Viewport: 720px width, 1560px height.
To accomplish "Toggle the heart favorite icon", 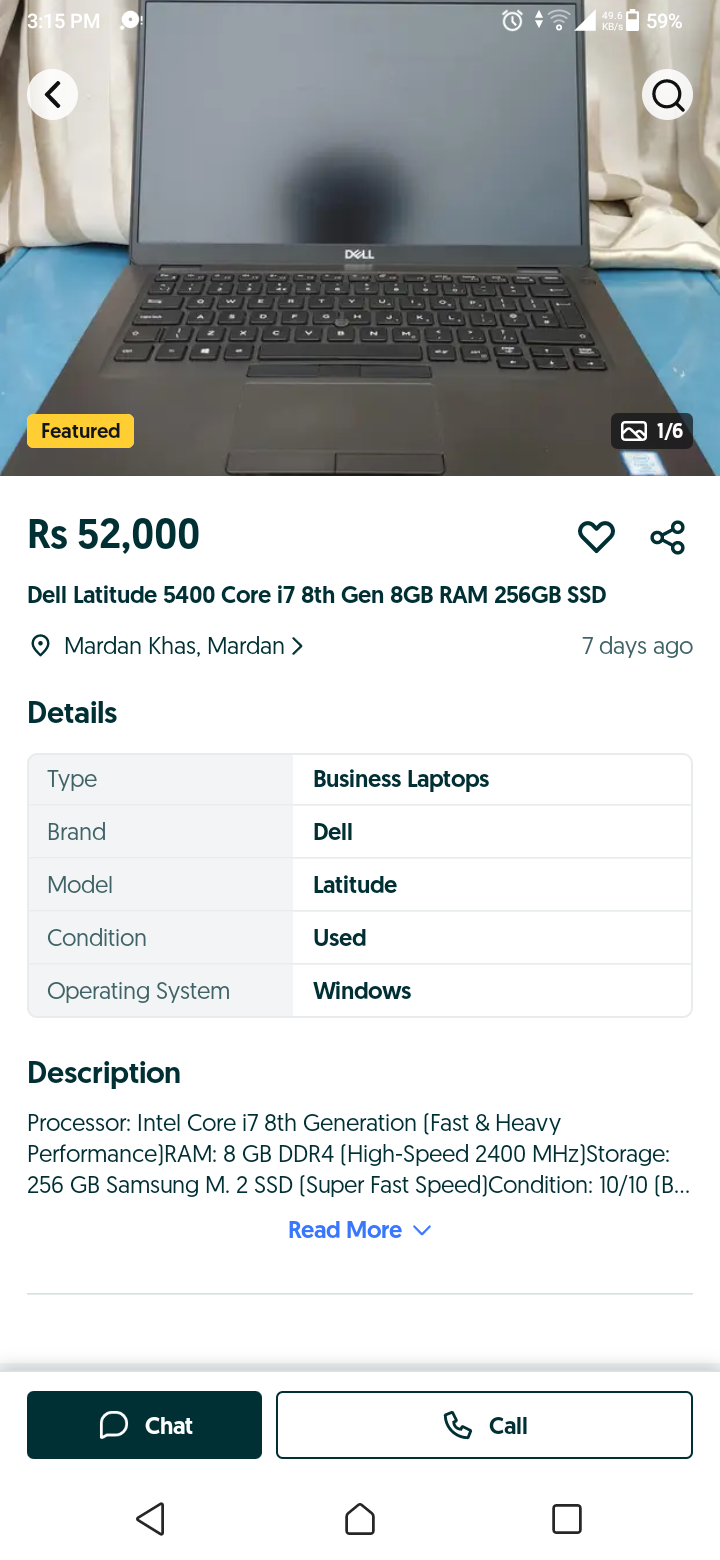I will tap(596, 537).
